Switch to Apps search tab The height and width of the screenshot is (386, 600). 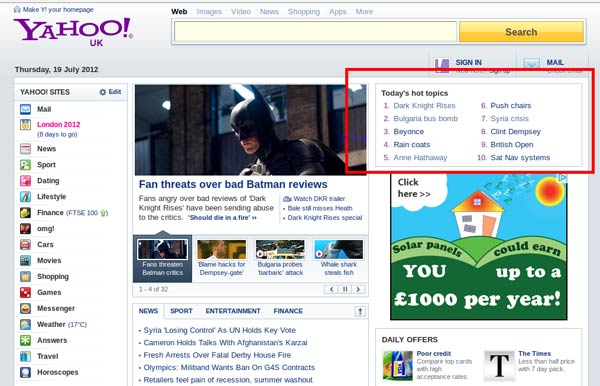(x=338, y=12)
